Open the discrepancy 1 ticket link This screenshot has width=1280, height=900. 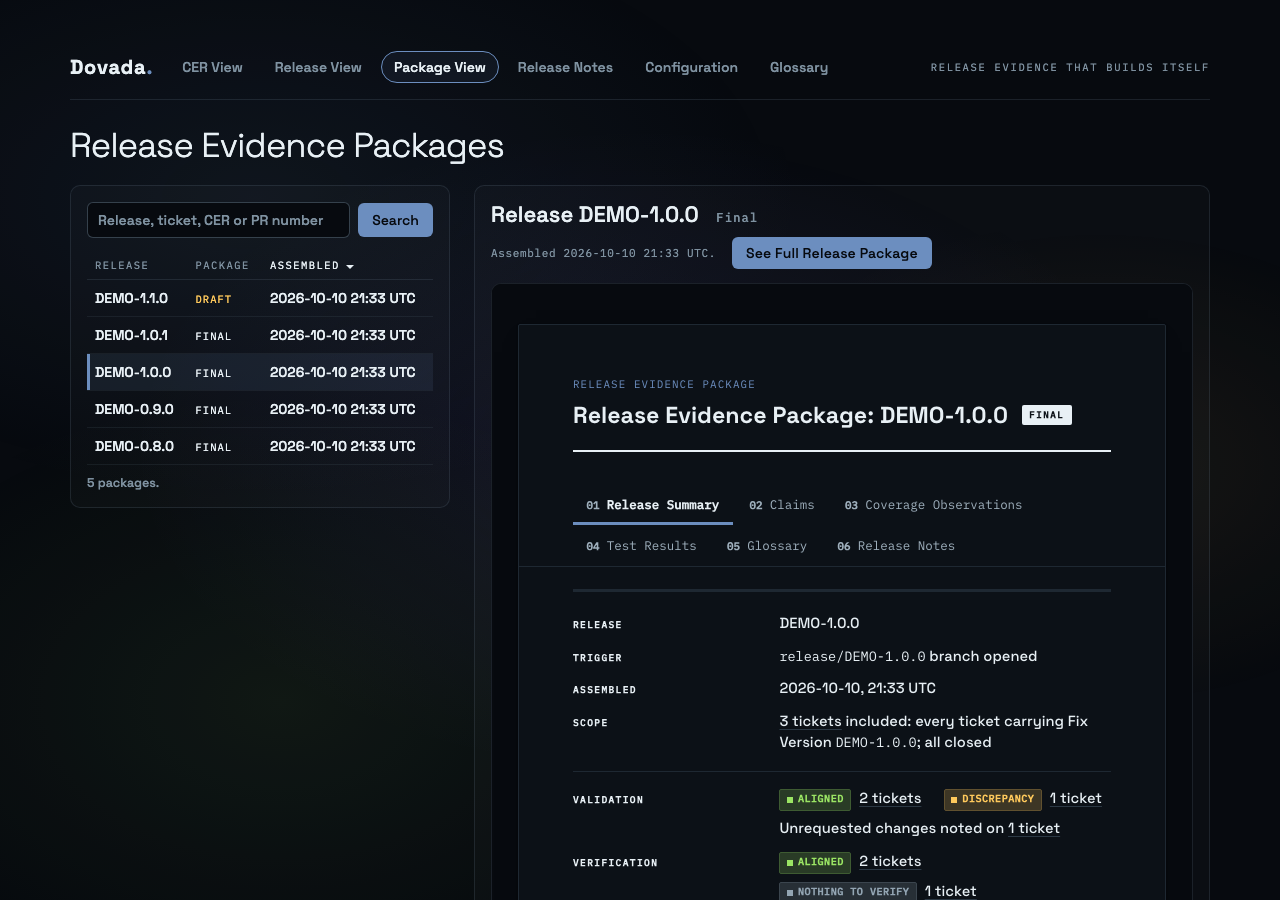(x=1076, y=798)
